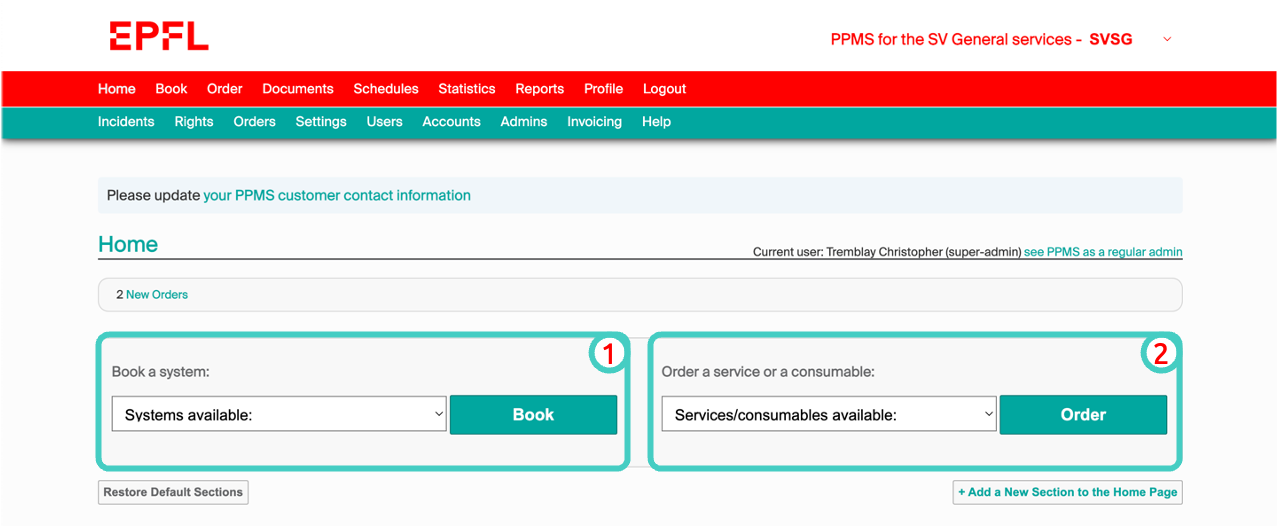Click Restore Default Sections button
Screen dimensions: 1277x527
coord(173,492)
